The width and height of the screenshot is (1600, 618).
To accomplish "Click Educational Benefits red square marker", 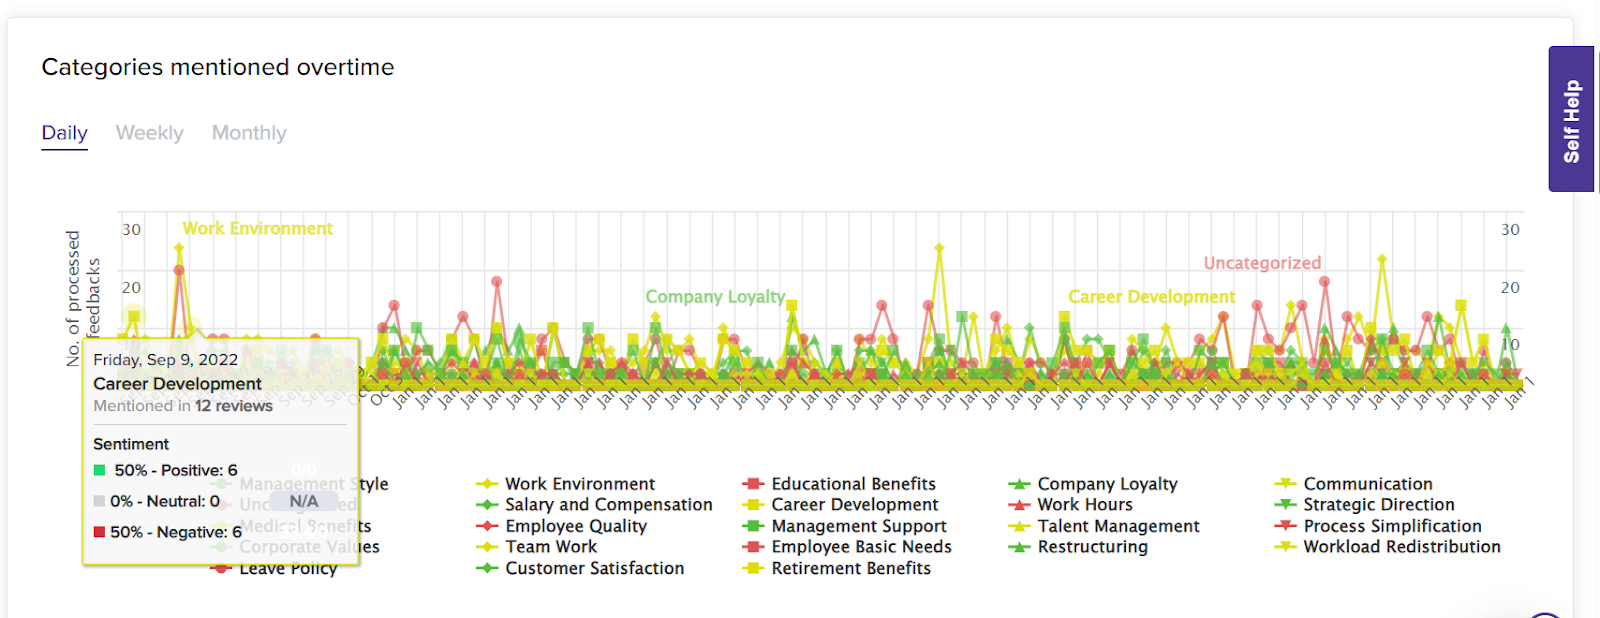I will coord(753,484).
